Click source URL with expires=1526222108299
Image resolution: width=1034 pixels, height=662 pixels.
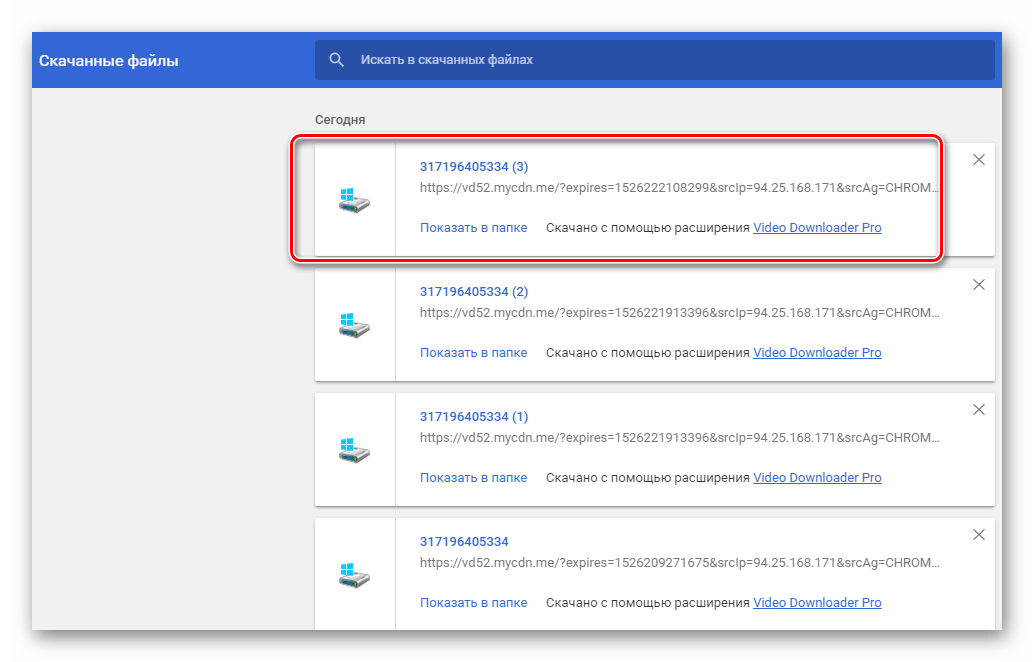[679, 188]
